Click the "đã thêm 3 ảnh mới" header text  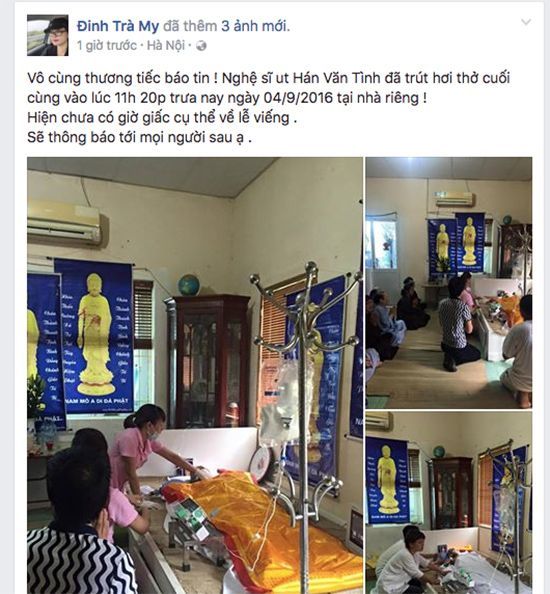(226, 26)
